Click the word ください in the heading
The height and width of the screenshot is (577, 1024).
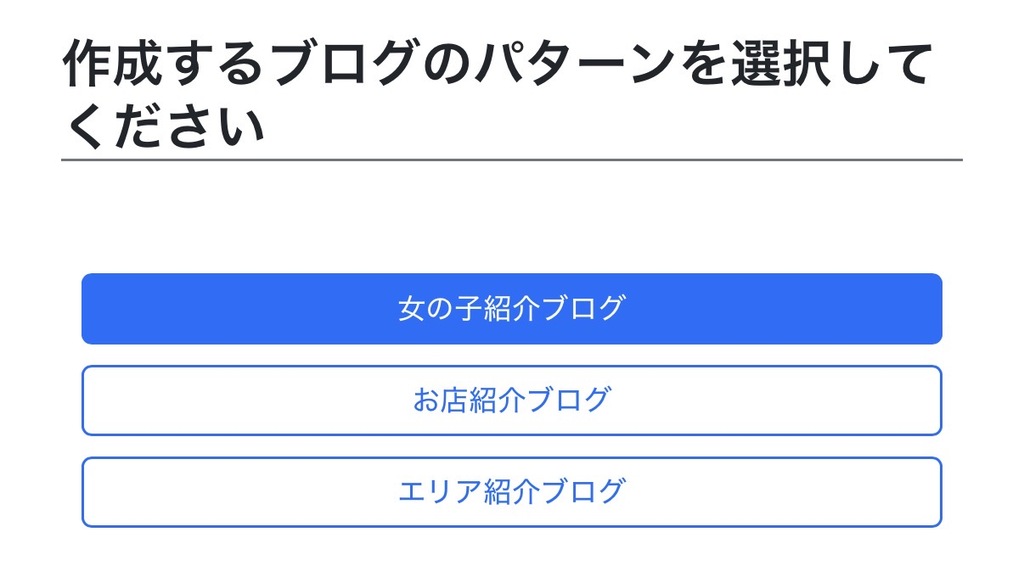point(165,126)
